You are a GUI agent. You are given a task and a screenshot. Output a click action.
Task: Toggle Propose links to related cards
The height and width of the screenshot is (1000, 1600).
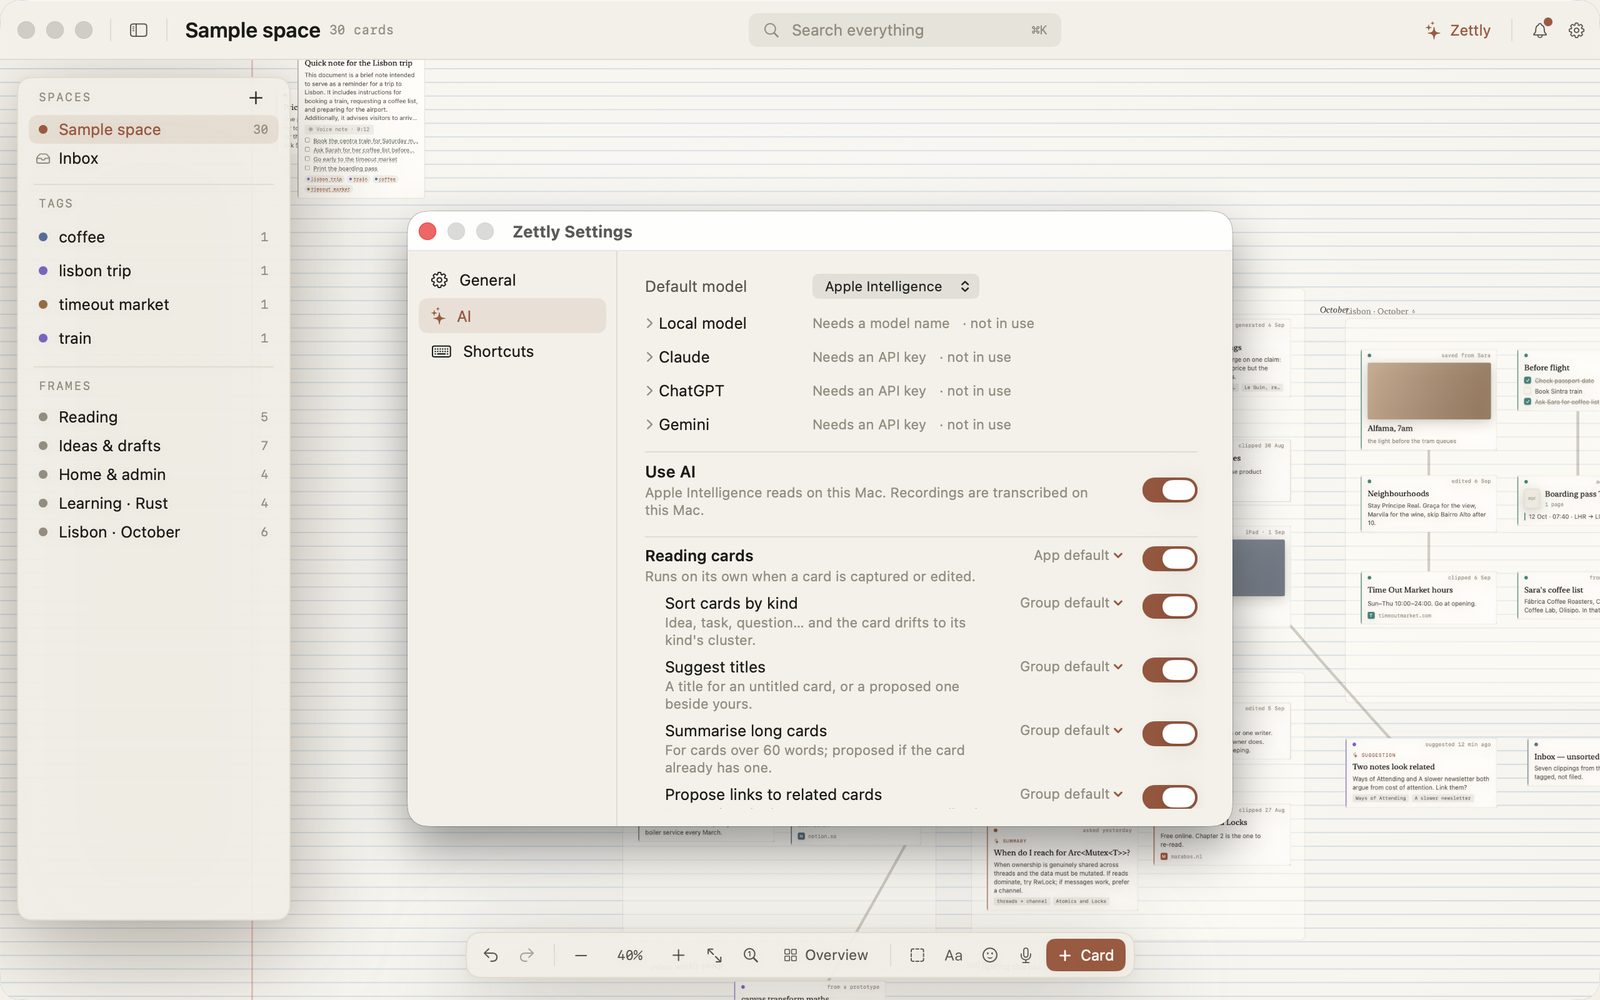(1170, 797)
